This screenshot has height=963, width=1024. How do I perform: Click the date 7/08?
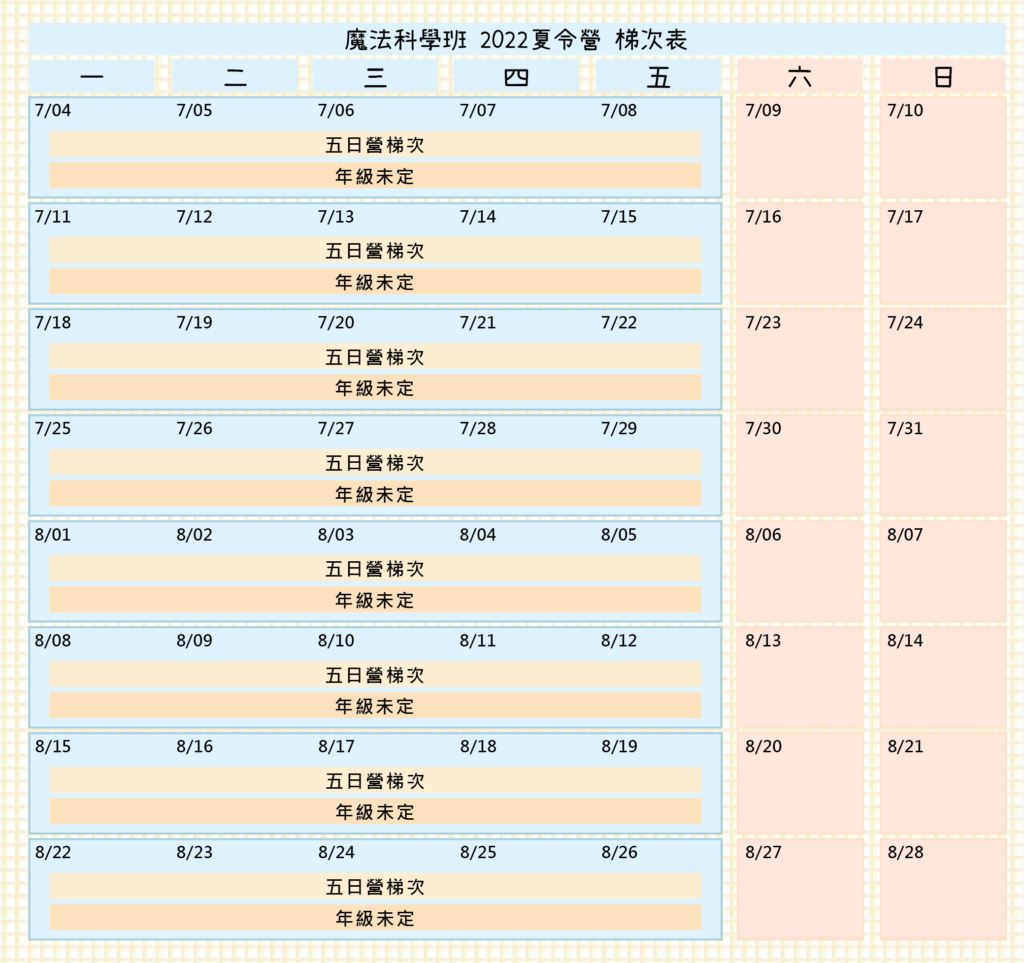tap(619, 110)
